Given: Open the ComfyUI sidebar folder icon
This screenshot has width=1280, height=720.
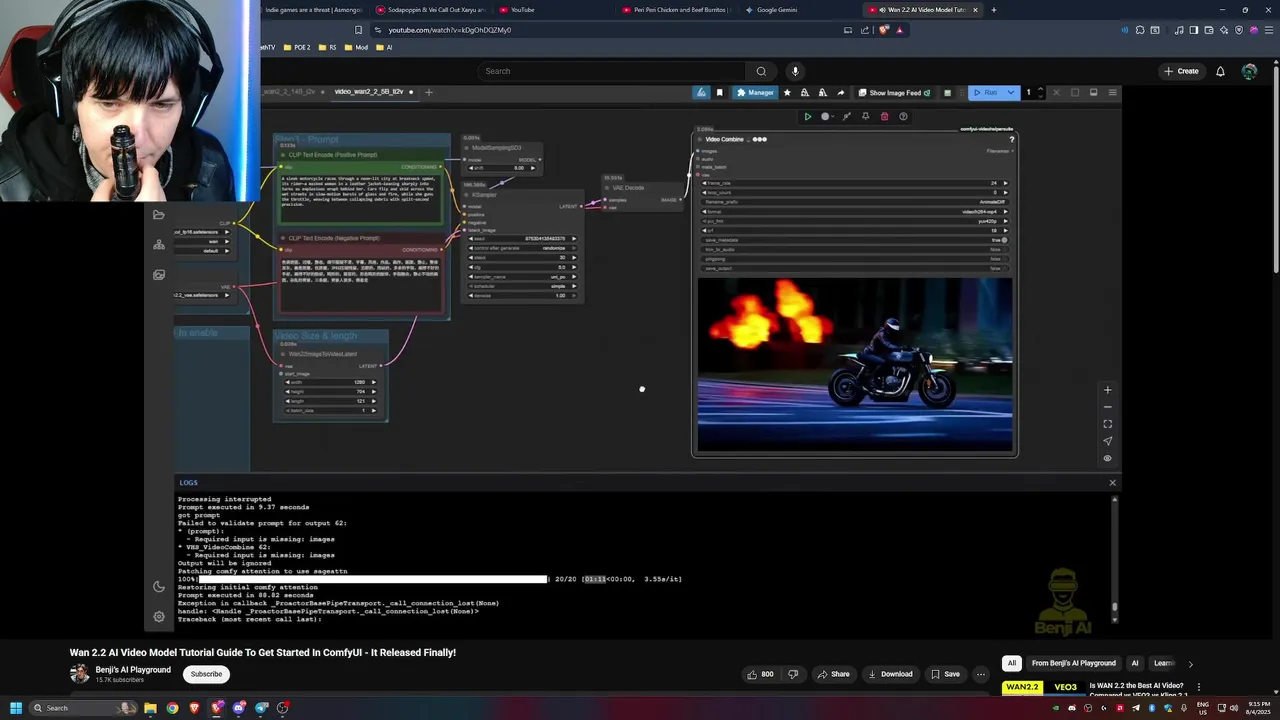Looking at the screenshot, I should (x=159, y=215).
